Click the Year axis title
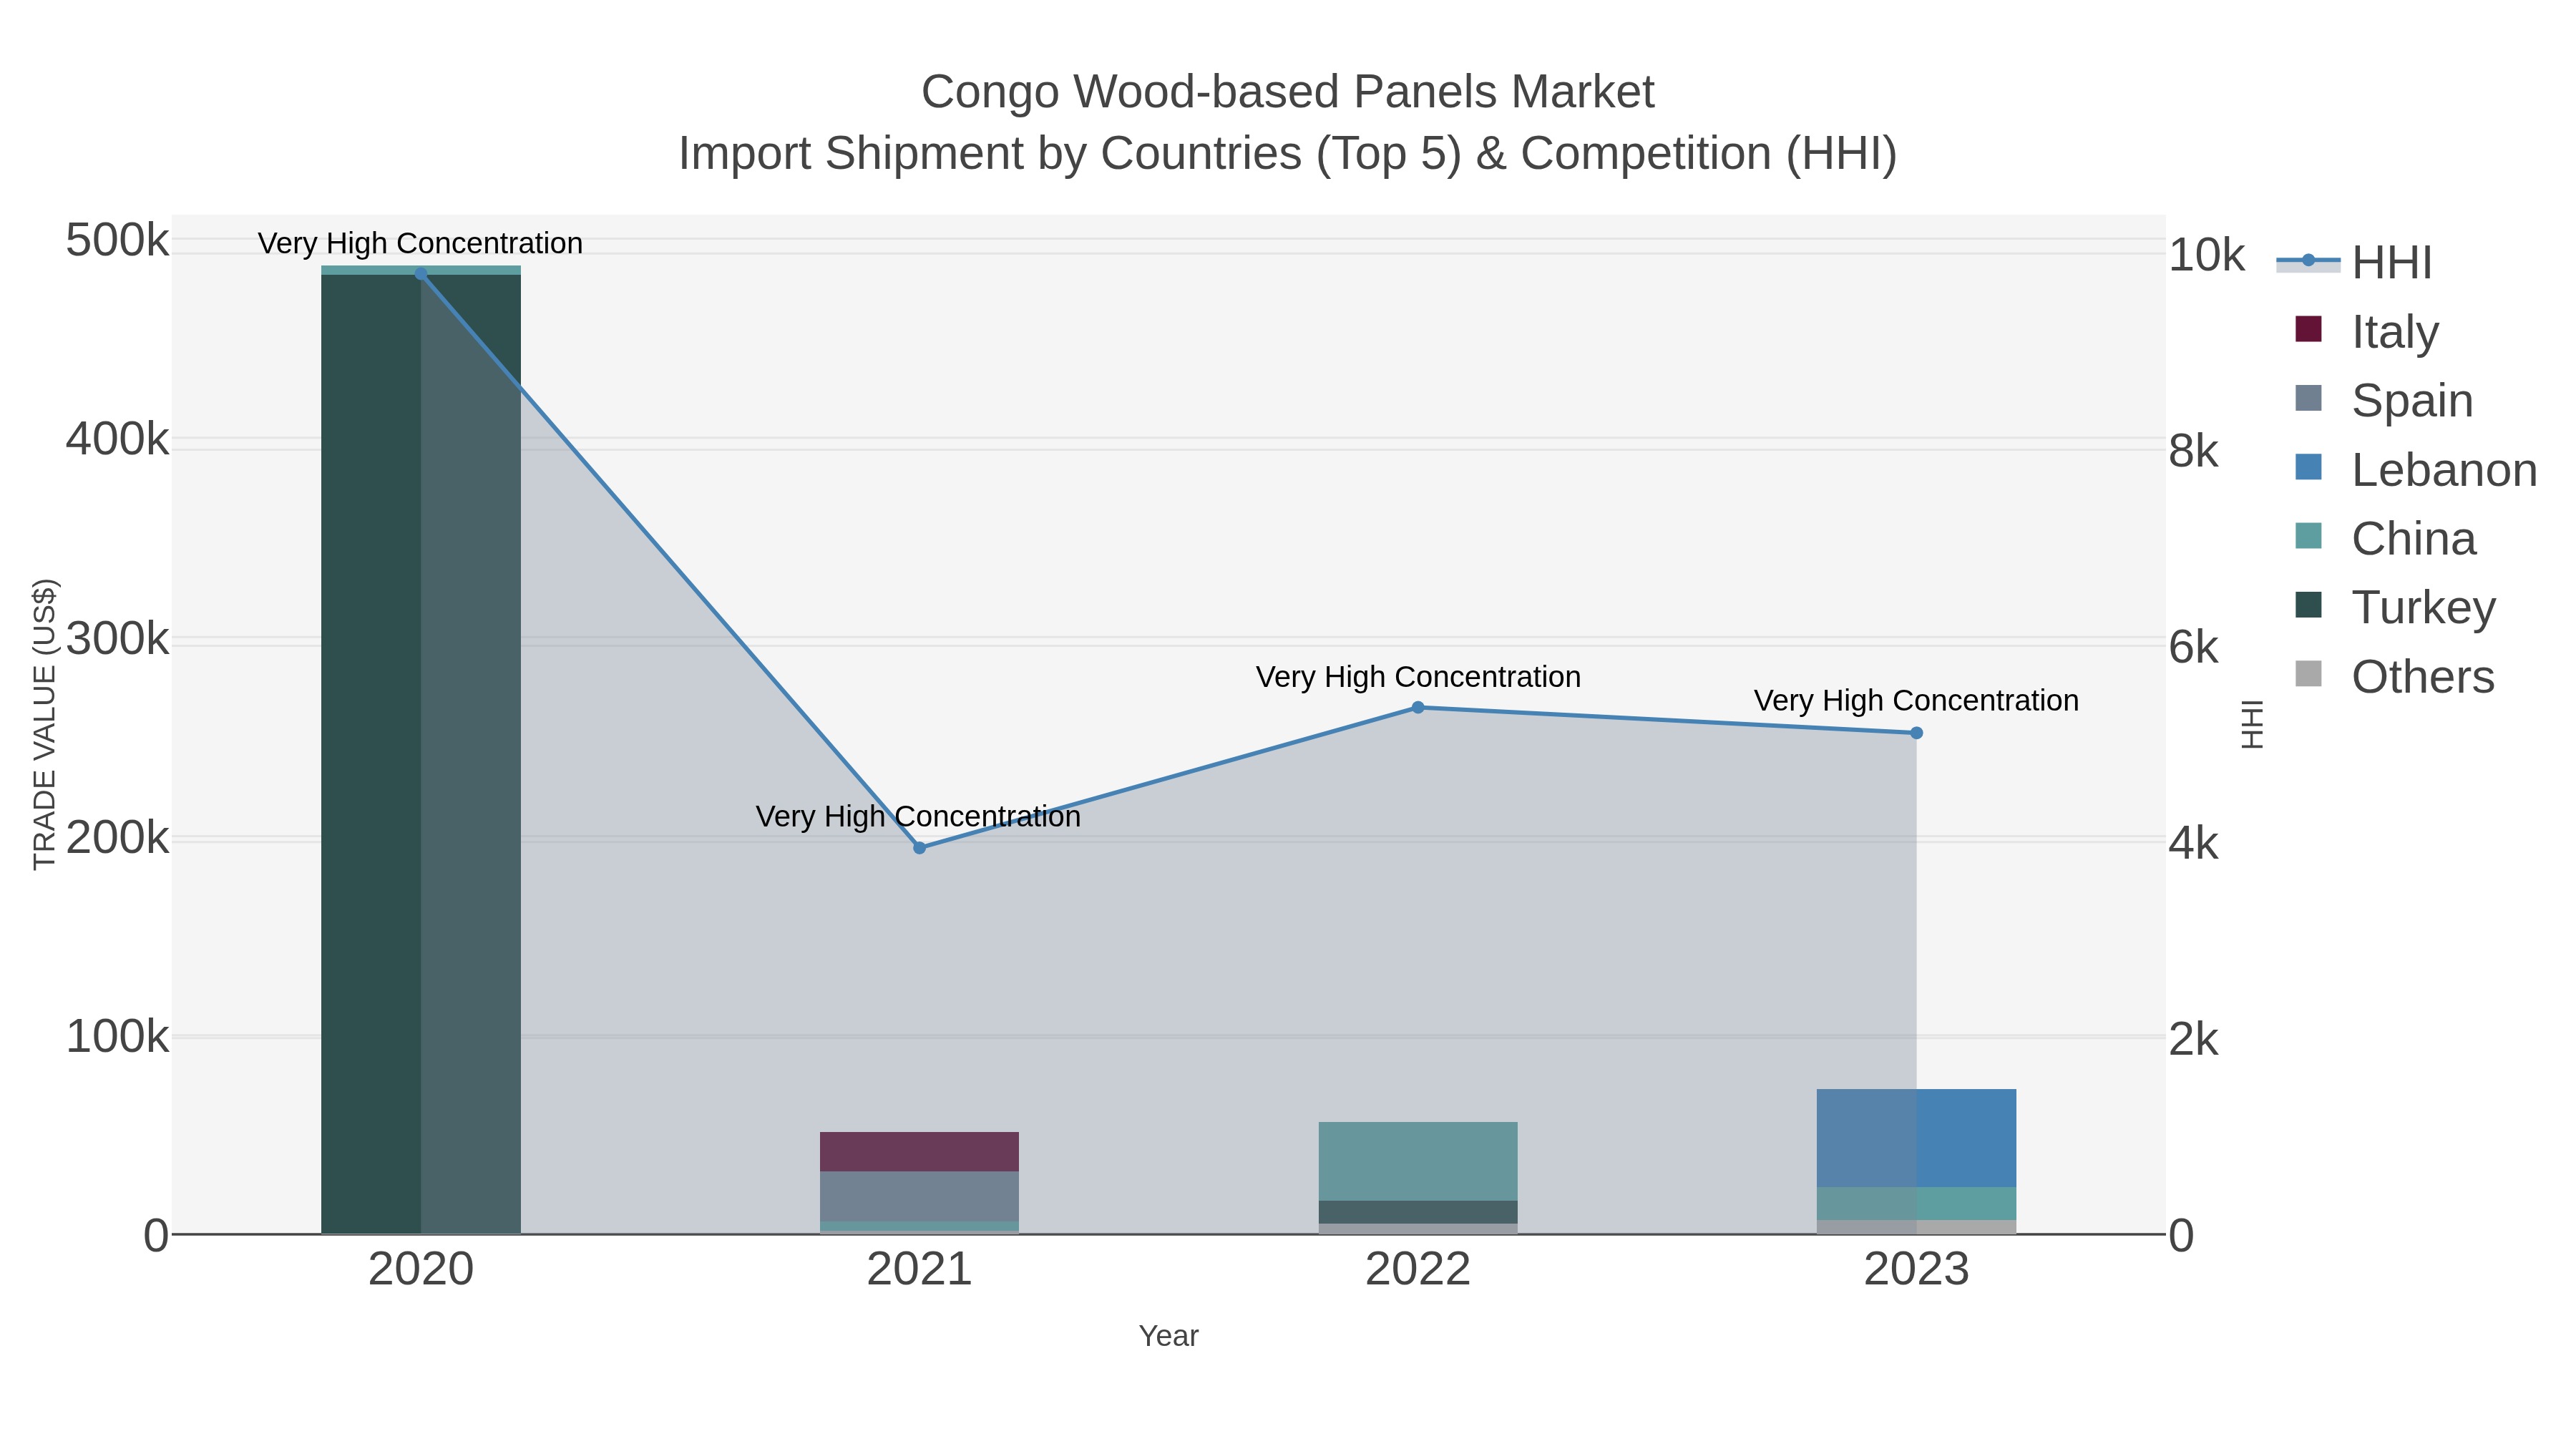The width and height of the screenshot is (2576, 1449). tap(1168, 1336)
